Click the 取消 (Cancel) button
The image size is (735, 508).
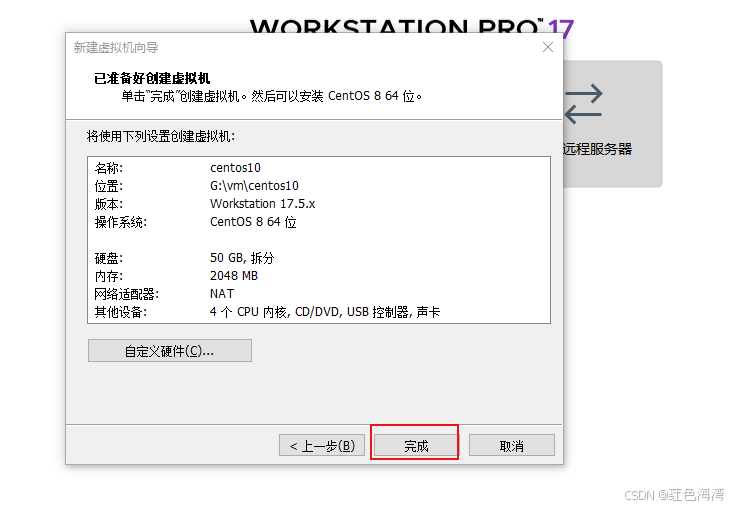pos(511,445)
